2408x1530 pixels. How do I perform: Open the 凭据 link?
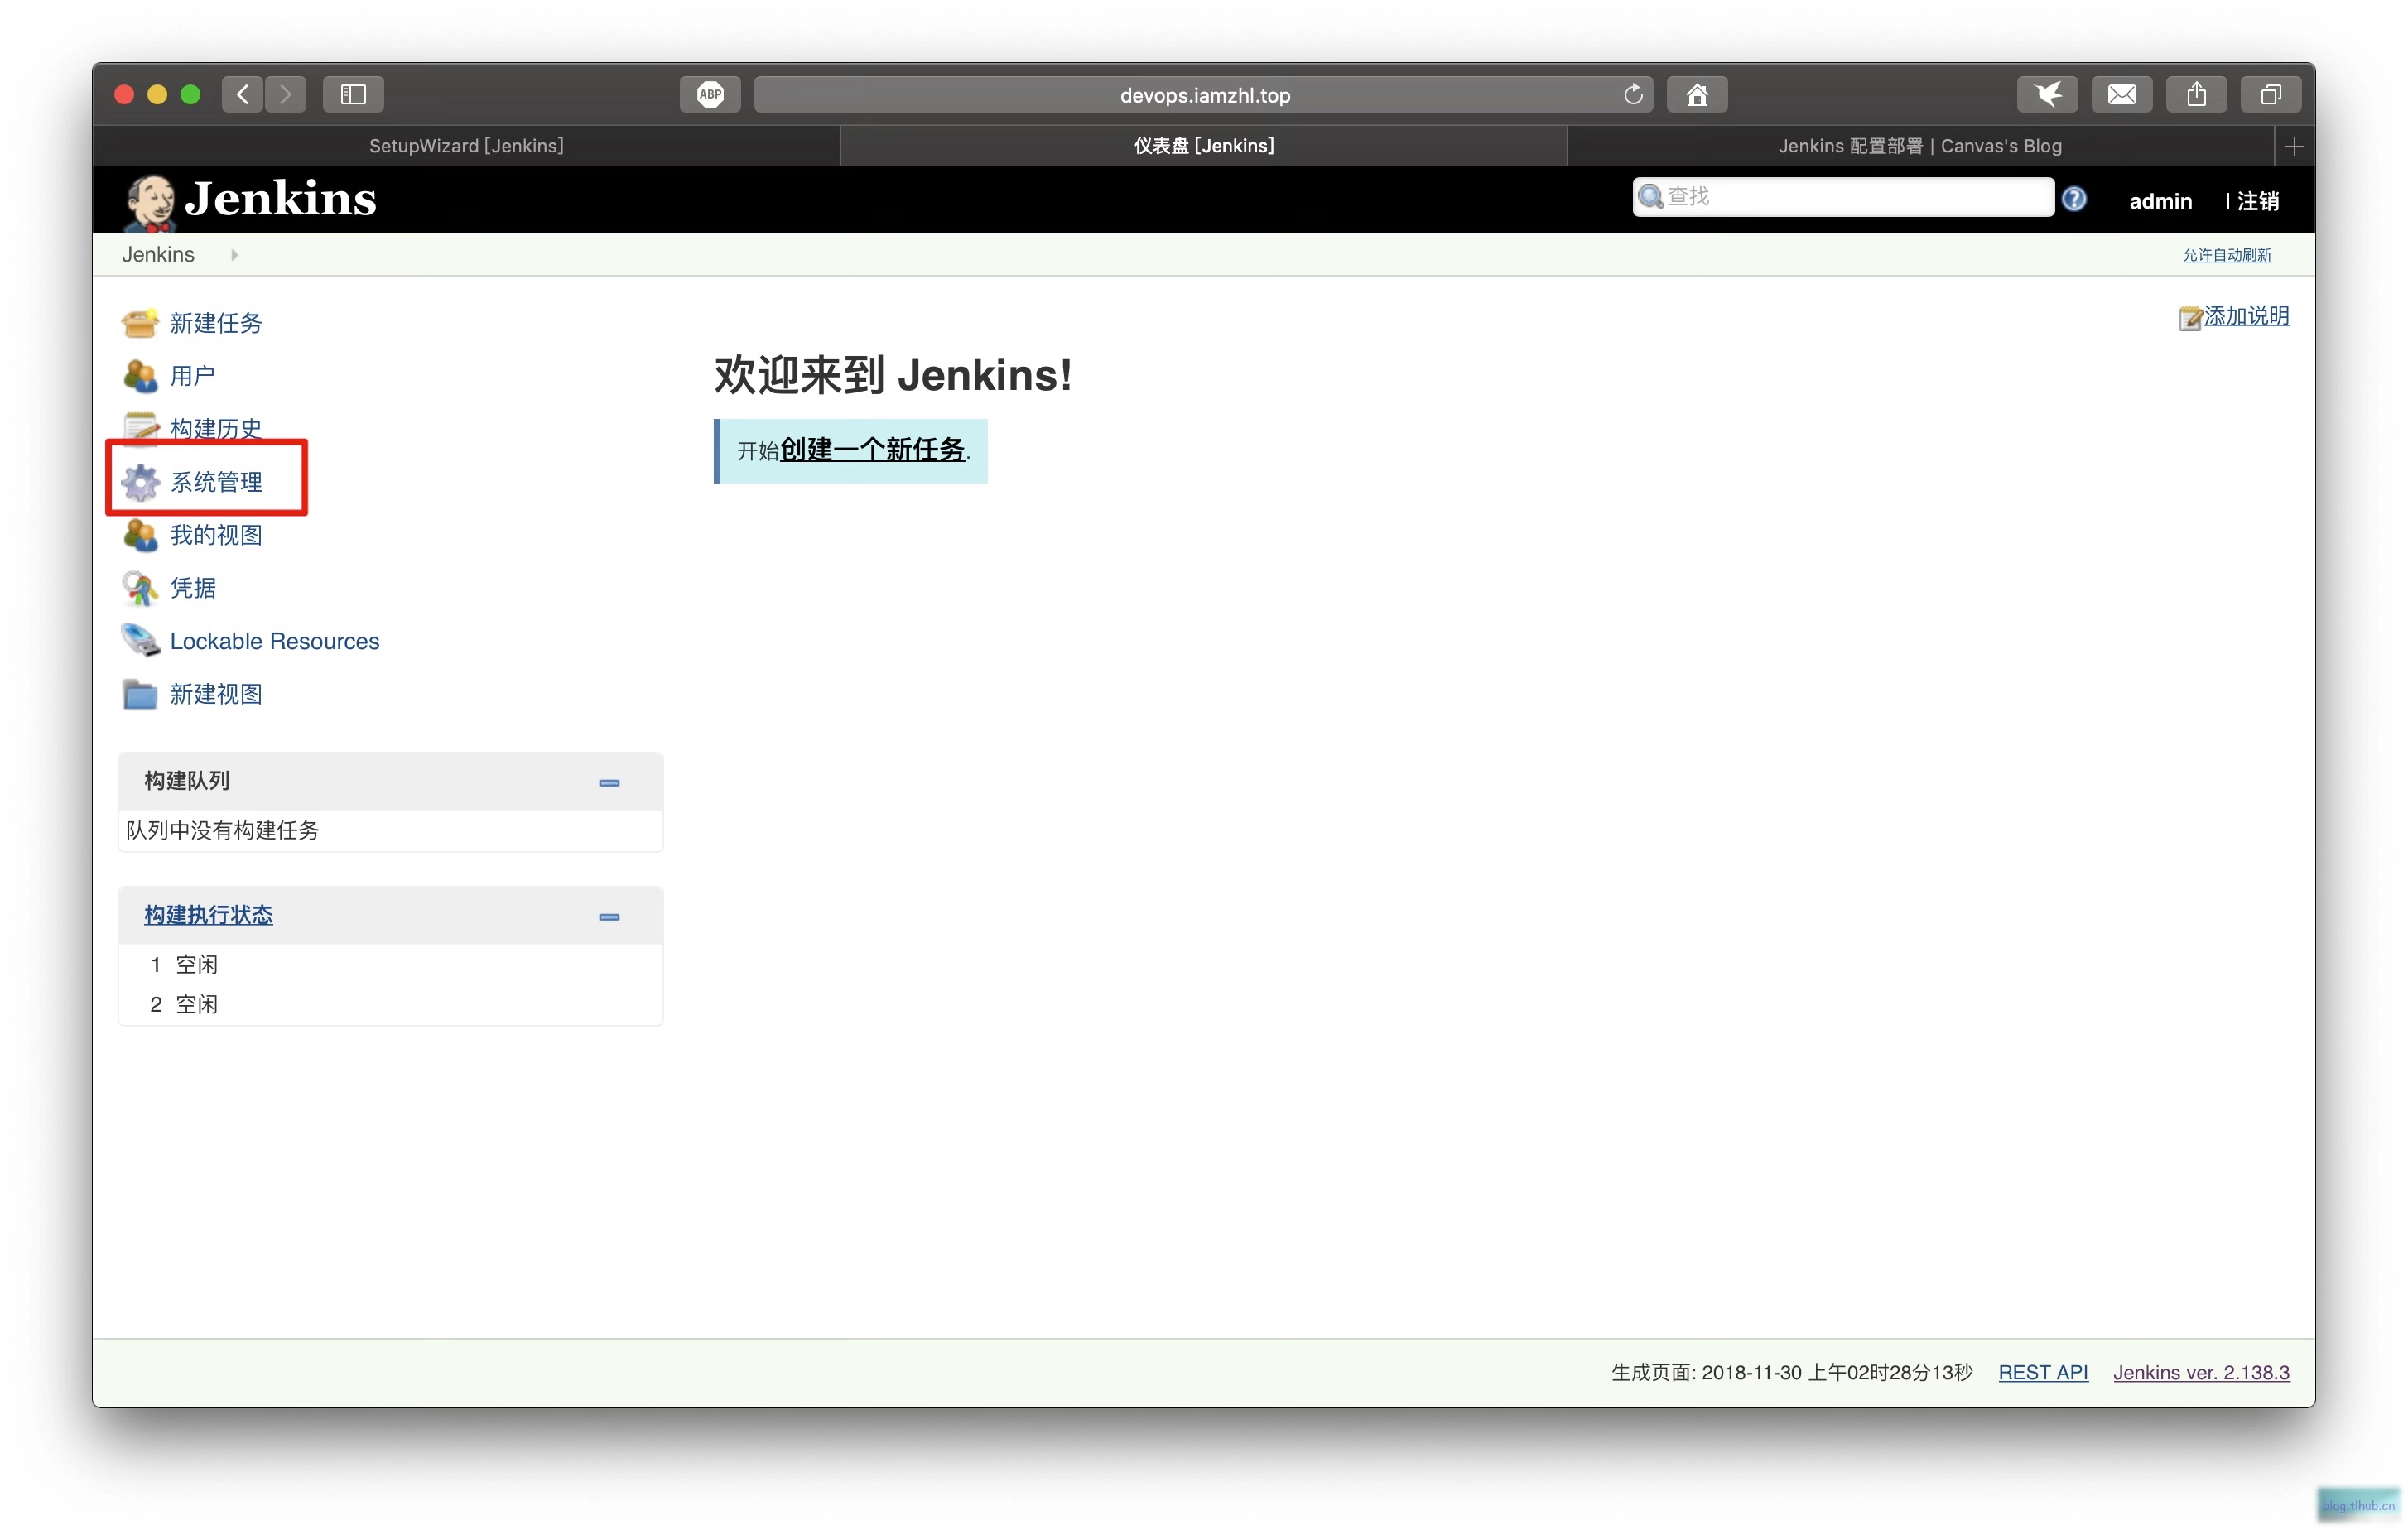click(193, 588)
